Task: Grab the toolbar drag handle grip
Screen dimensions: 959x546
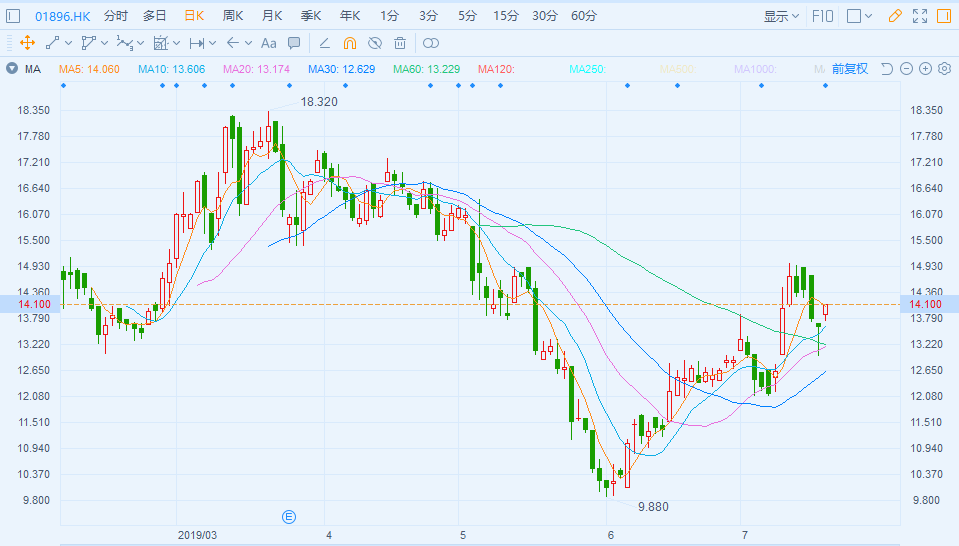Action: pyautogui.click(x=9, y=43)
